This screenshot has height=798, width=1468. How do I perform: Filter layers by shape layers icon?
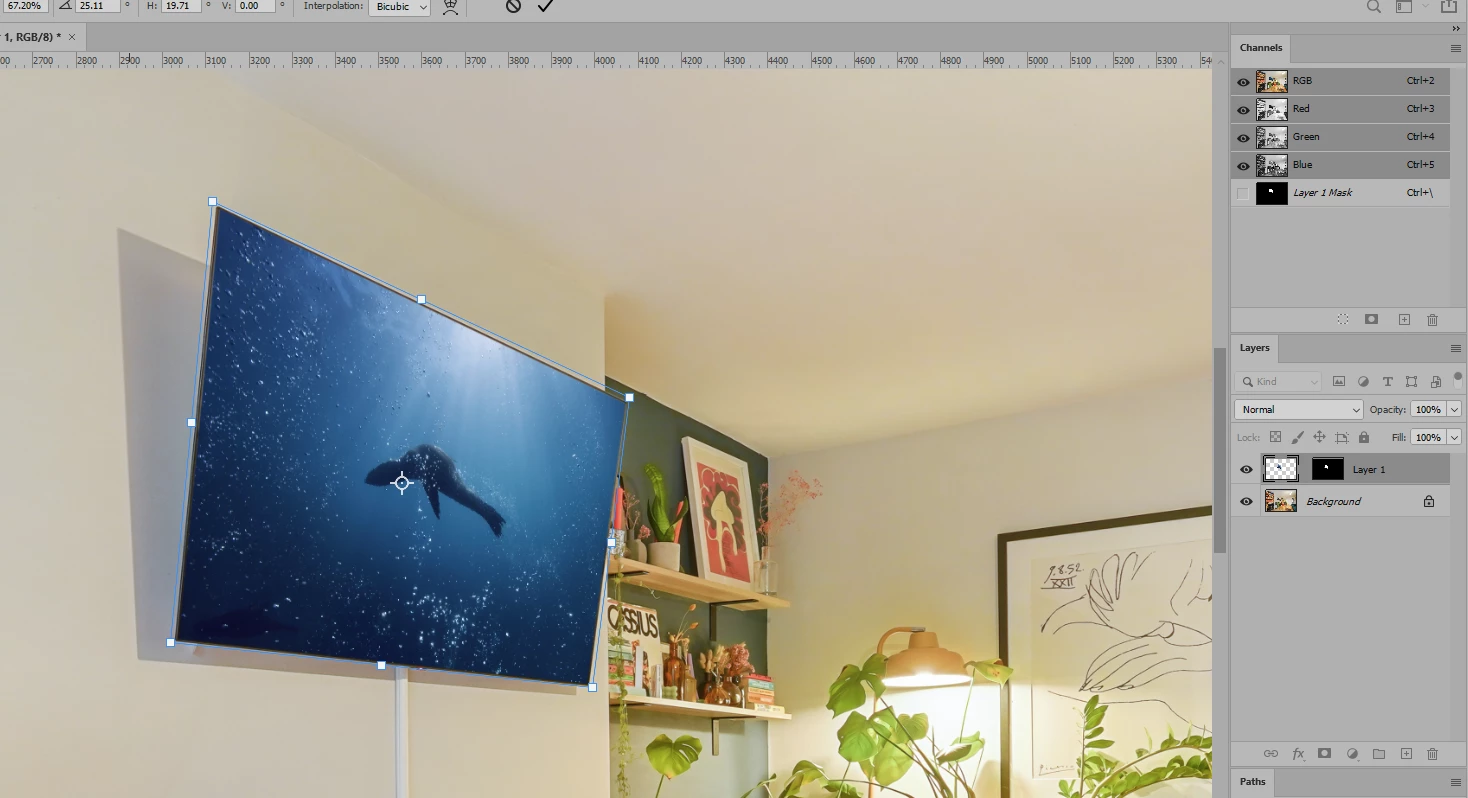coord(1411,382)
